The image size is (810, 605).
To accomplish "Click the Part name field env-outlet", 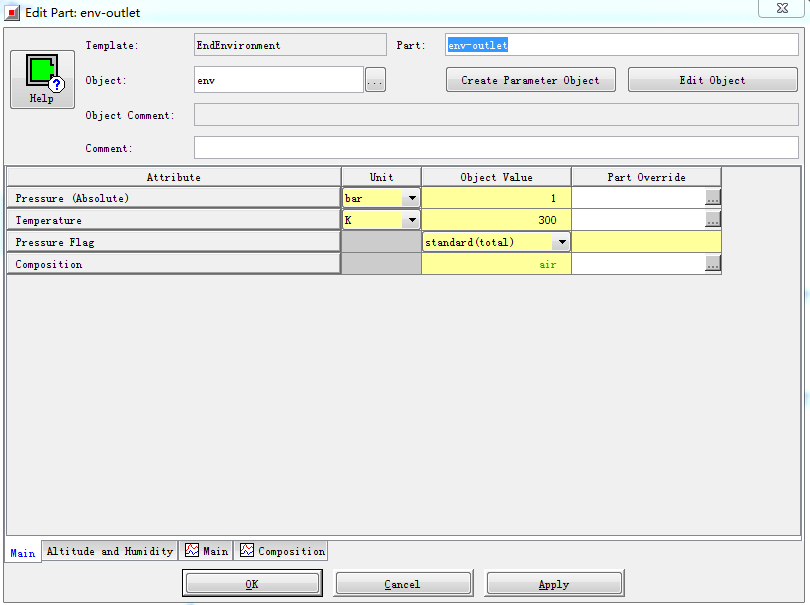I will [620, 45].
